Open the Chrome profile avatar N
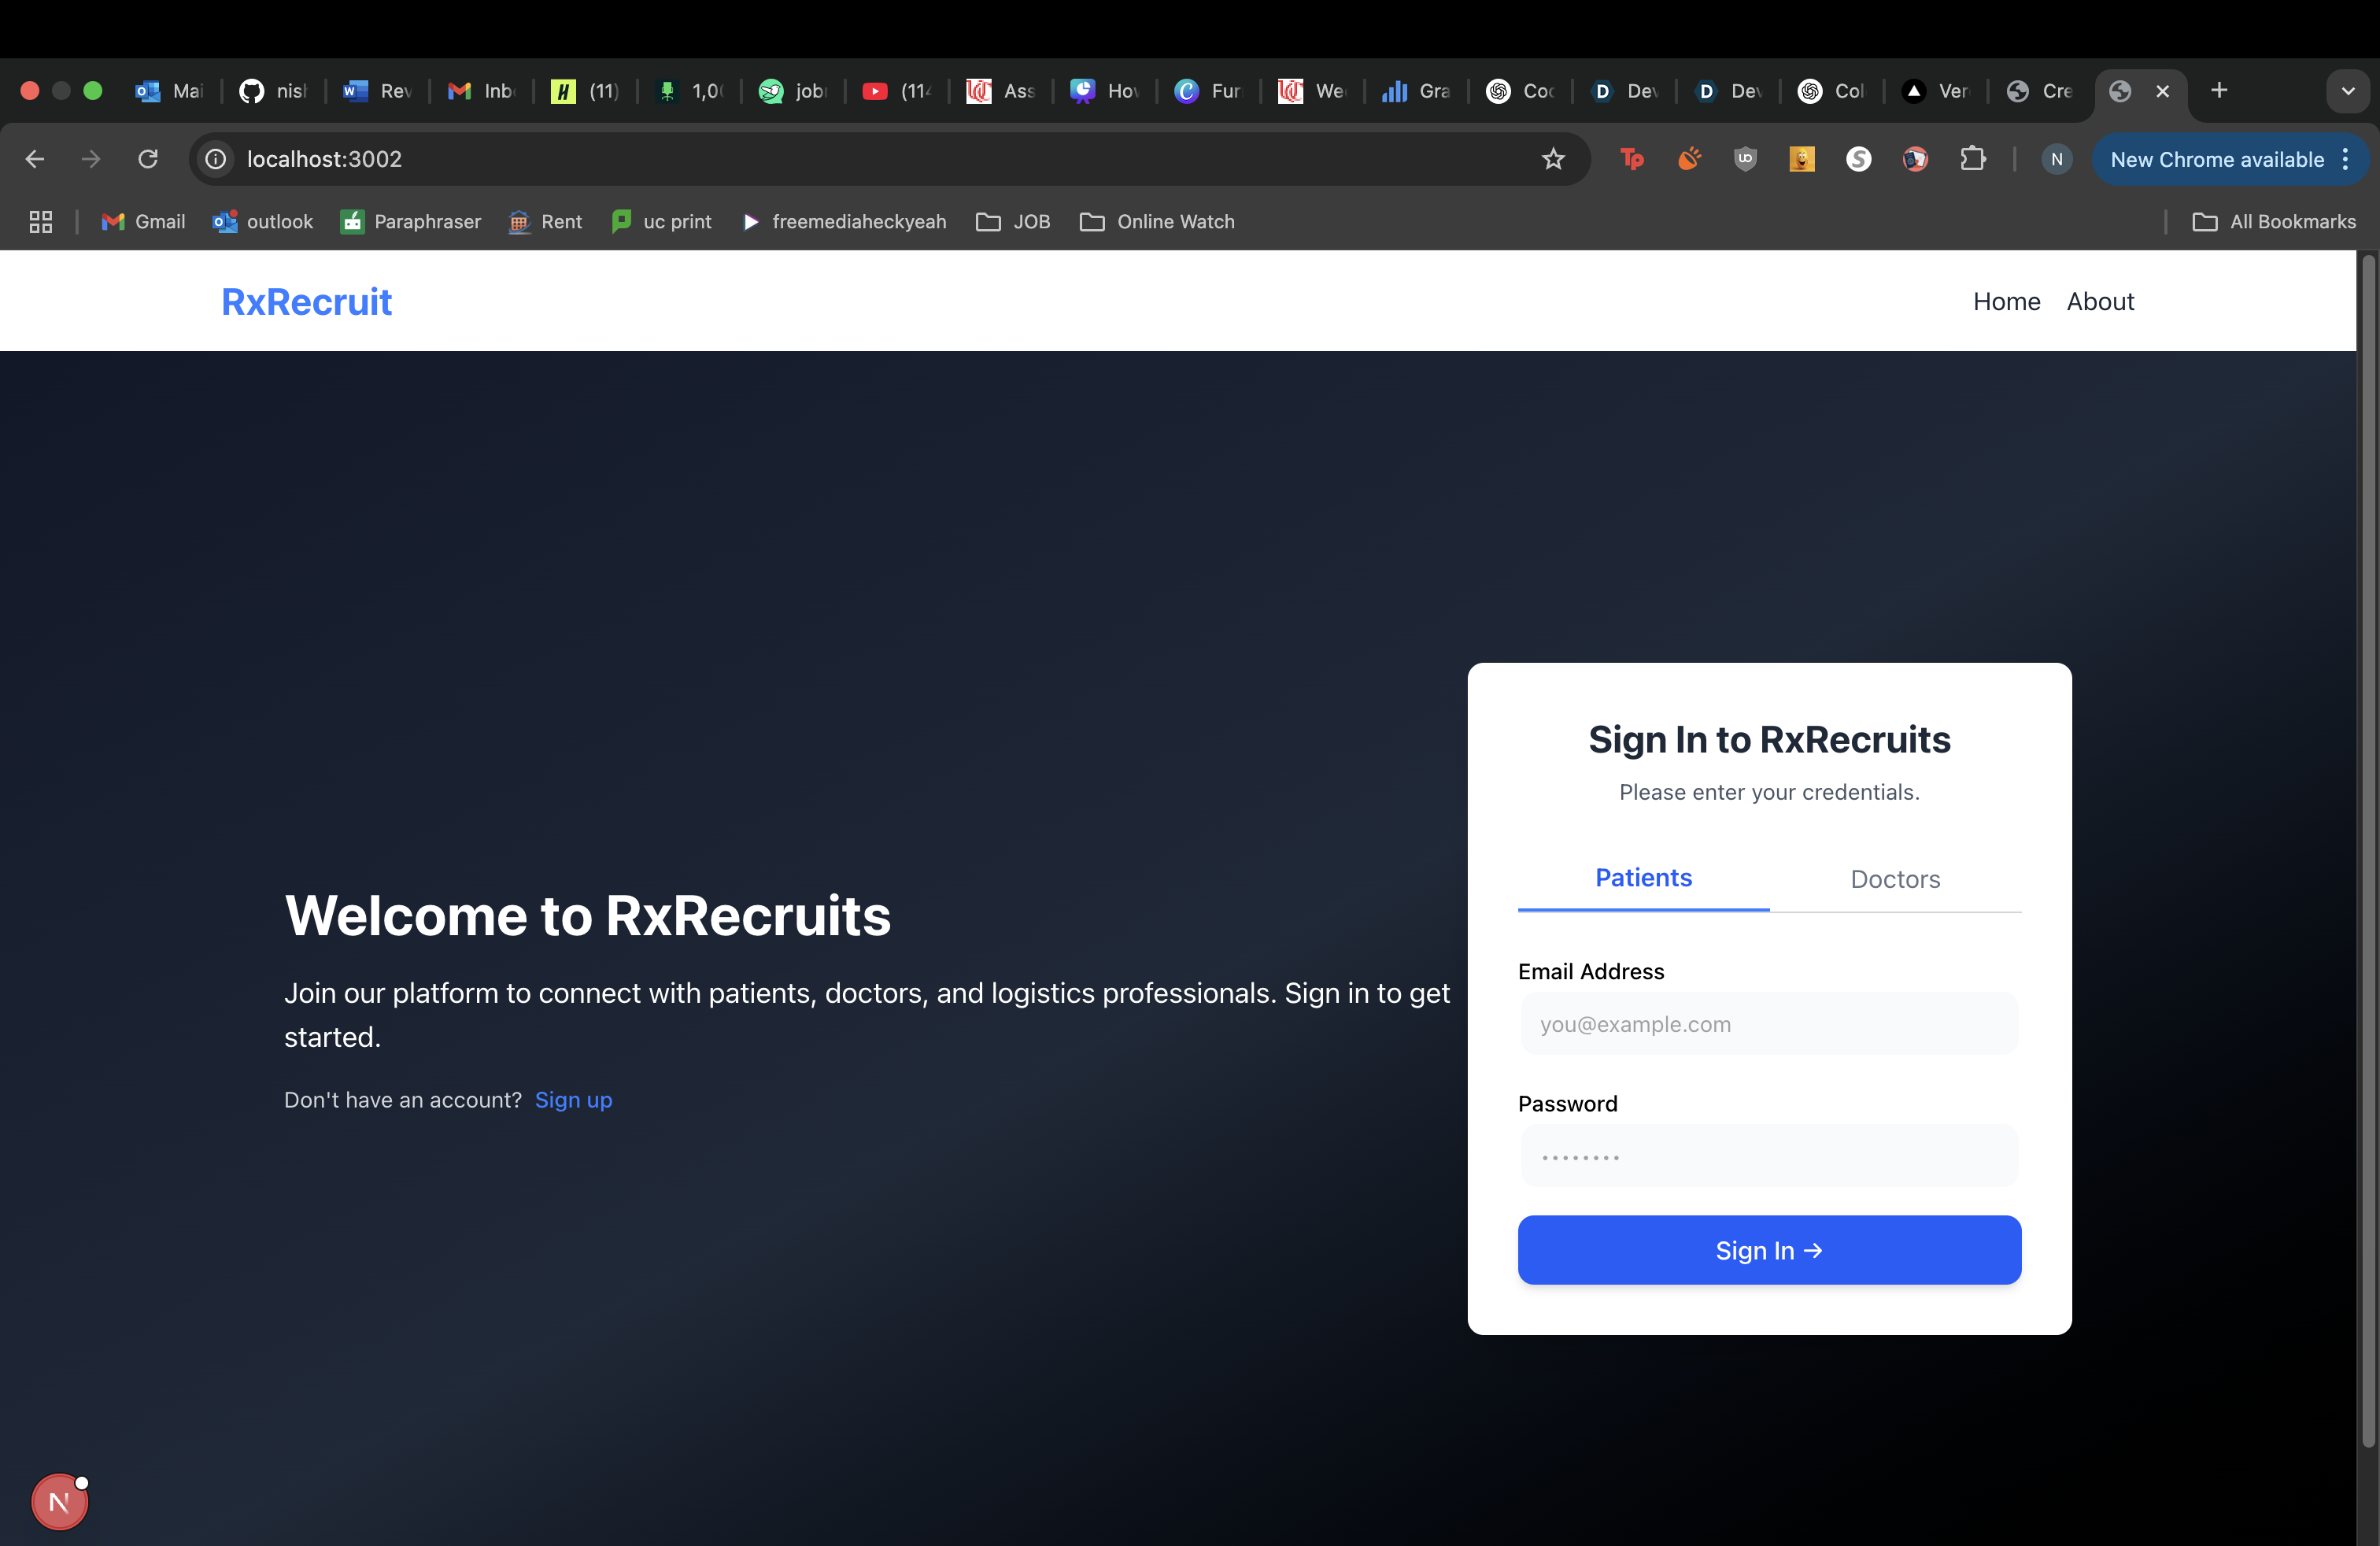2380x1546 pixels. coord(2056,159)
